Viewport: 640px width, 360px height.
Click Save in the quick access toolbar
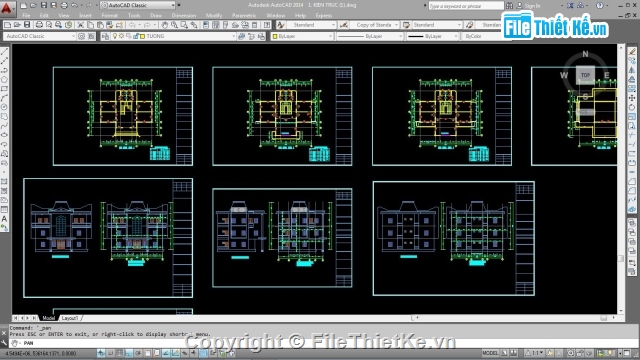tap(44, 5)
